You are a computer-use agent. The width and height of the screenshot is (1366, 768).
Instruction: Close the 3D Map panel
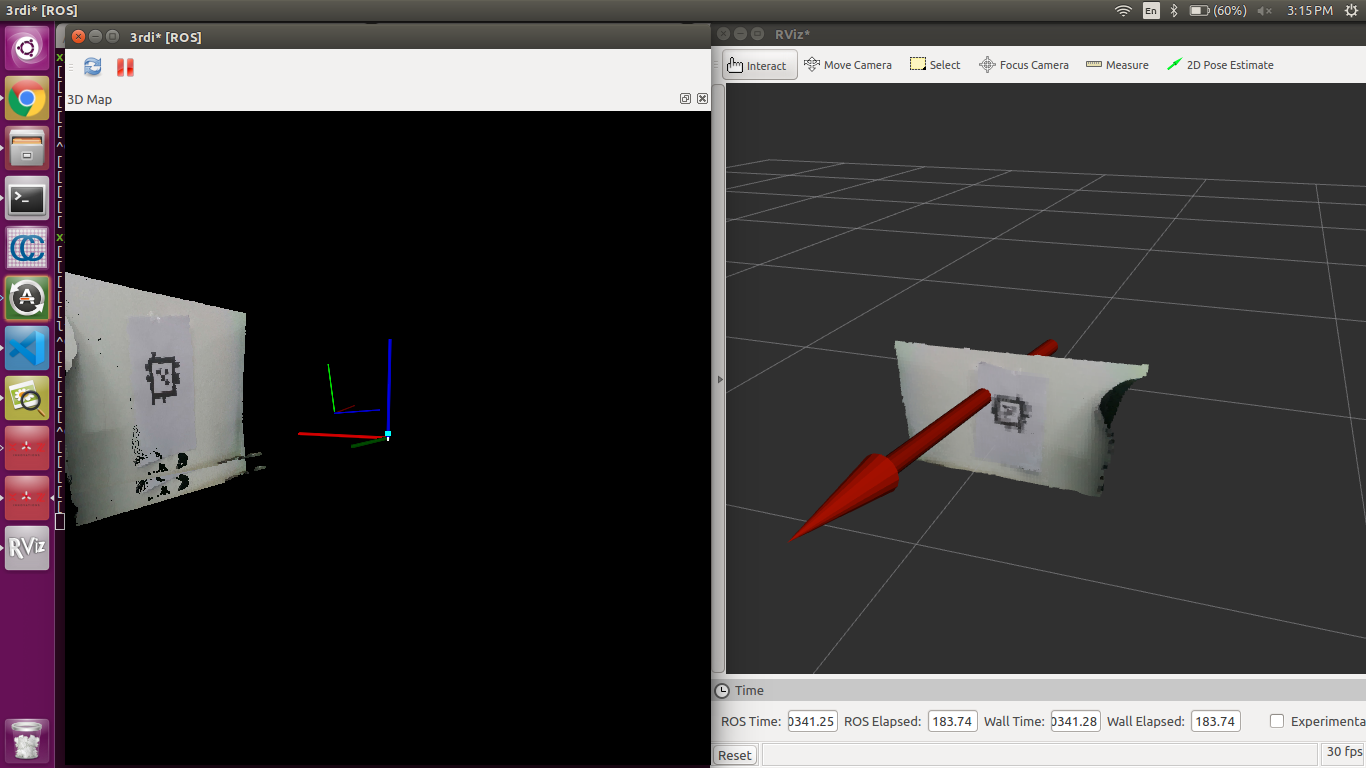(x=702, y=99)
